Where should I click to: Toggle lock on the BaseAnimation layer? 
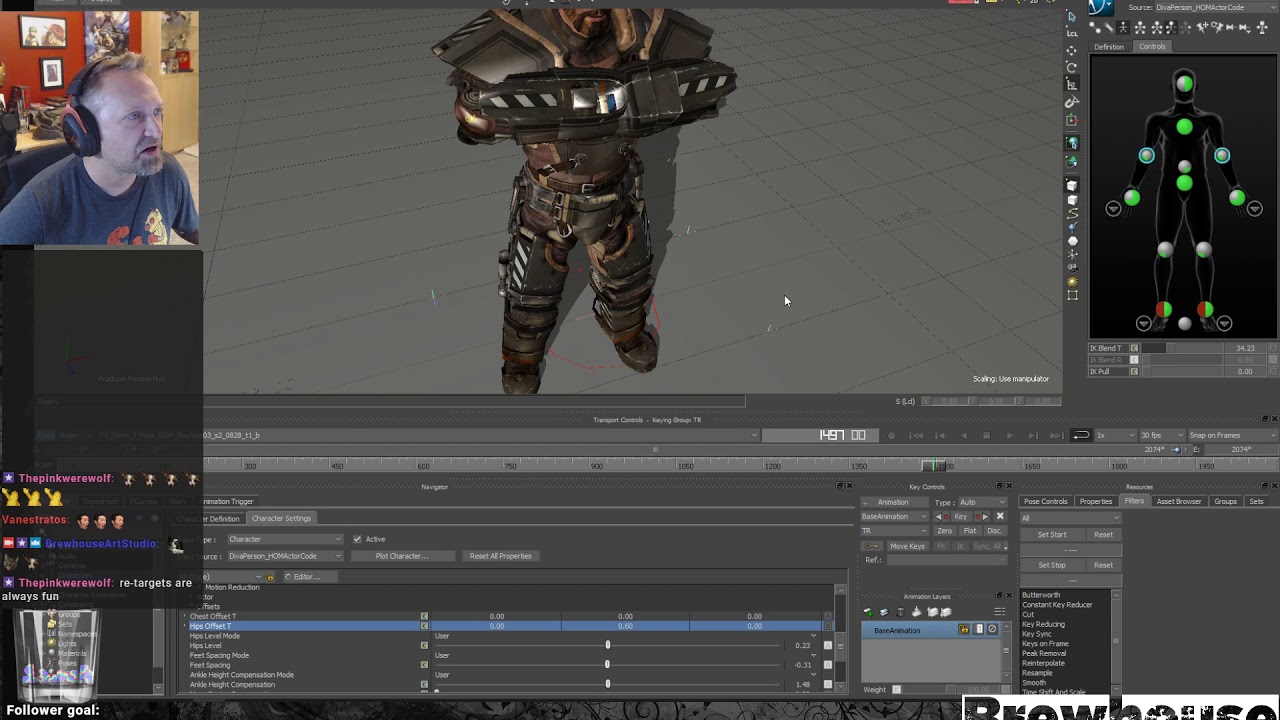click(964, 629)
